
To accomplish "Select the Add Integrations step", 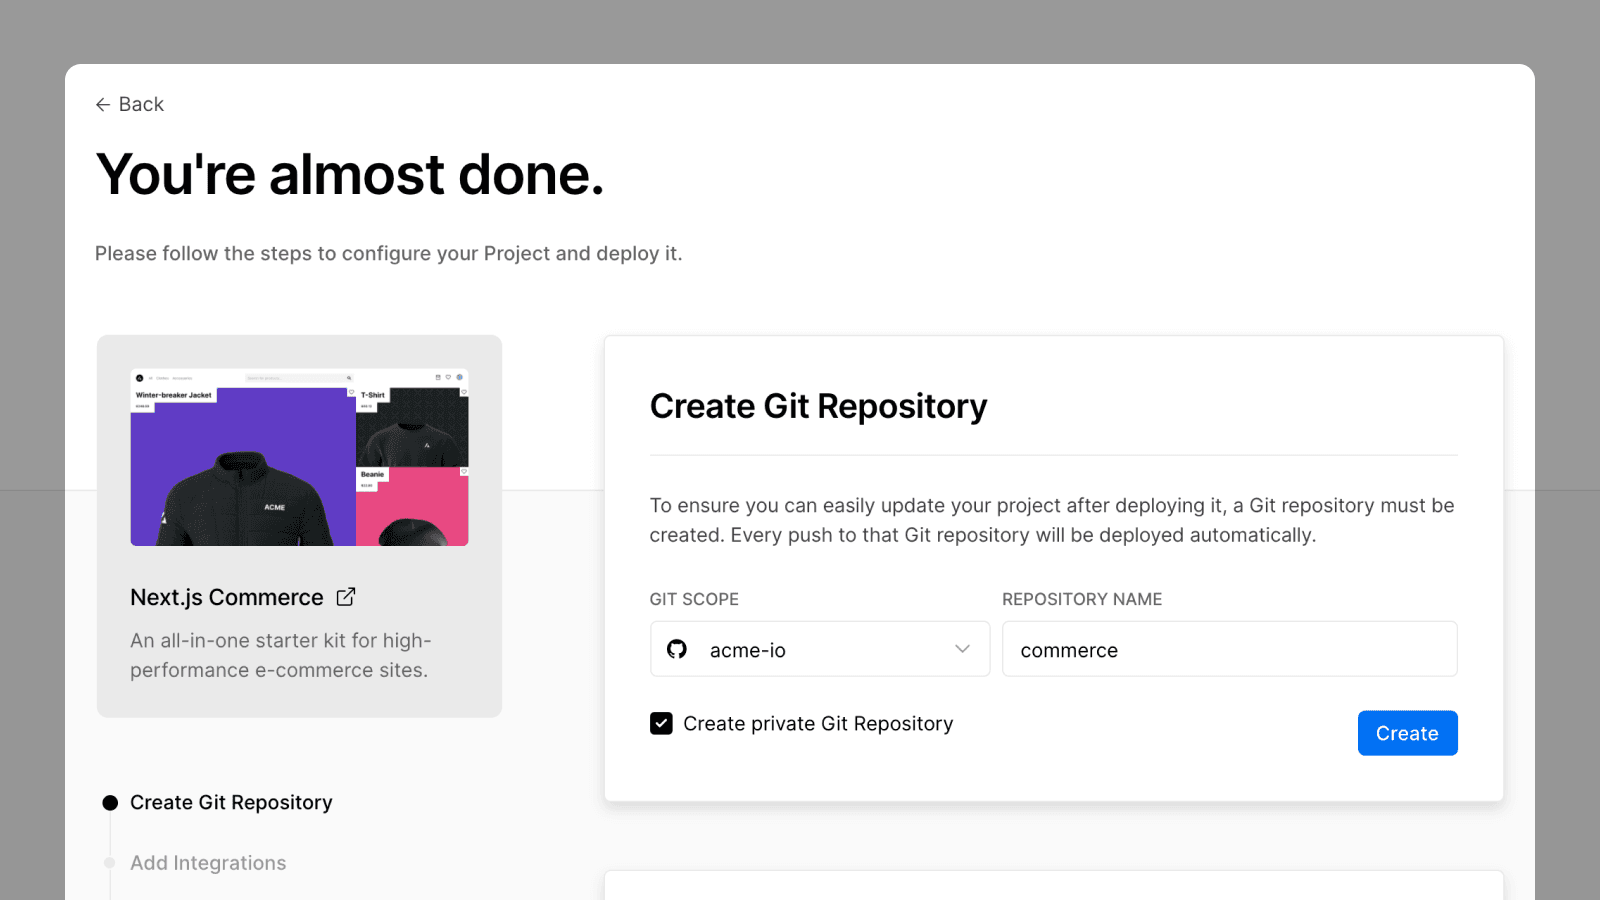I will (x=208, y=863).
